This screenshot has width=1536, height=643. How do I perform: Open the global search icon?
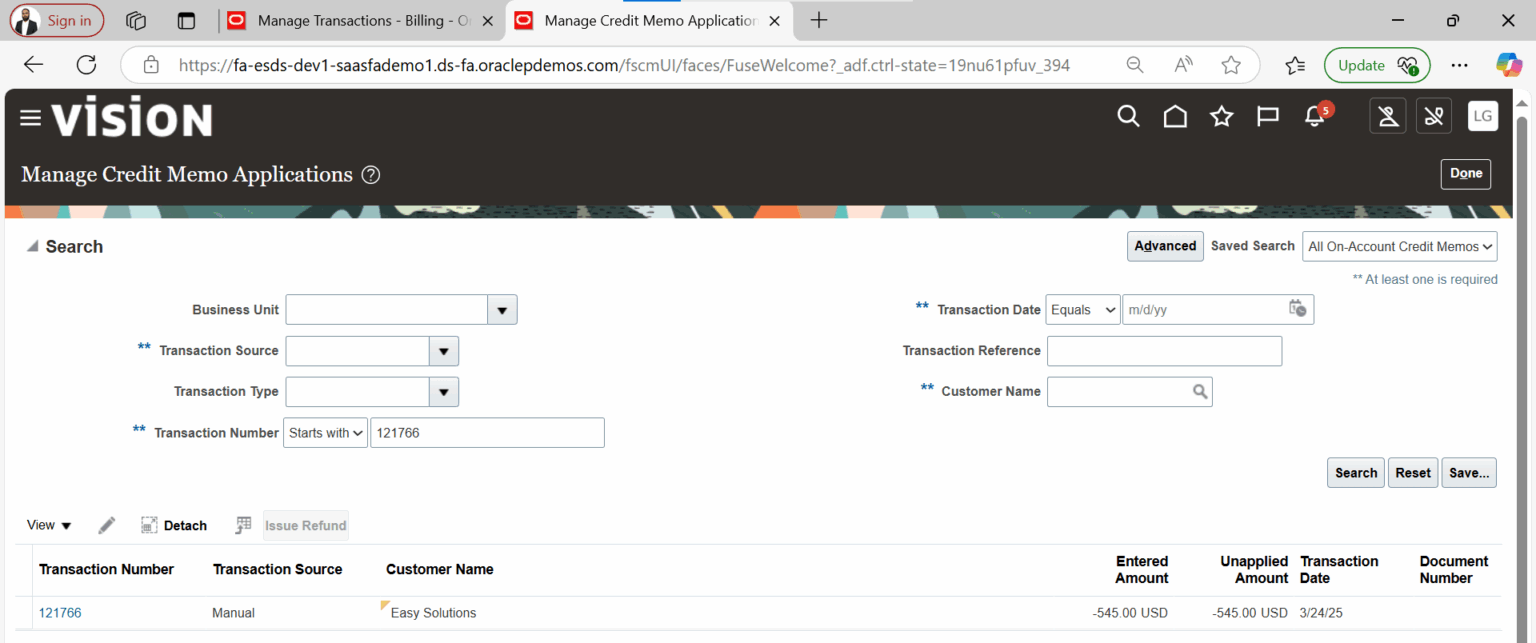point(1128,116)
